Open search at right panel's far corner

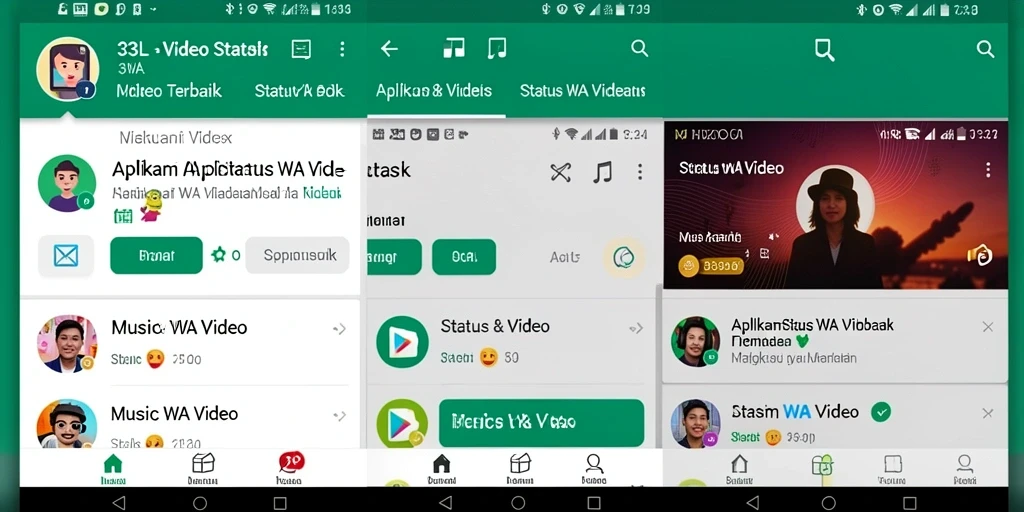(985, 49)
